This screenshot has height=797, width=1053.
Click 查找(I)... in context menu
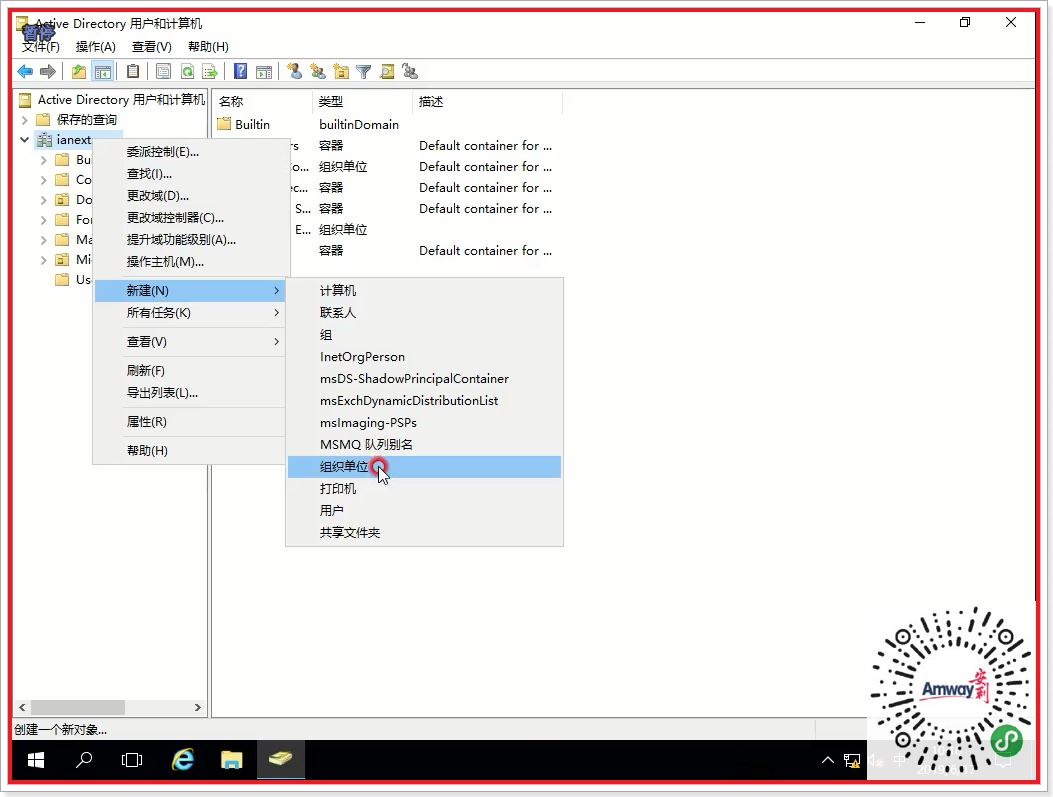[x=190, y=174]
